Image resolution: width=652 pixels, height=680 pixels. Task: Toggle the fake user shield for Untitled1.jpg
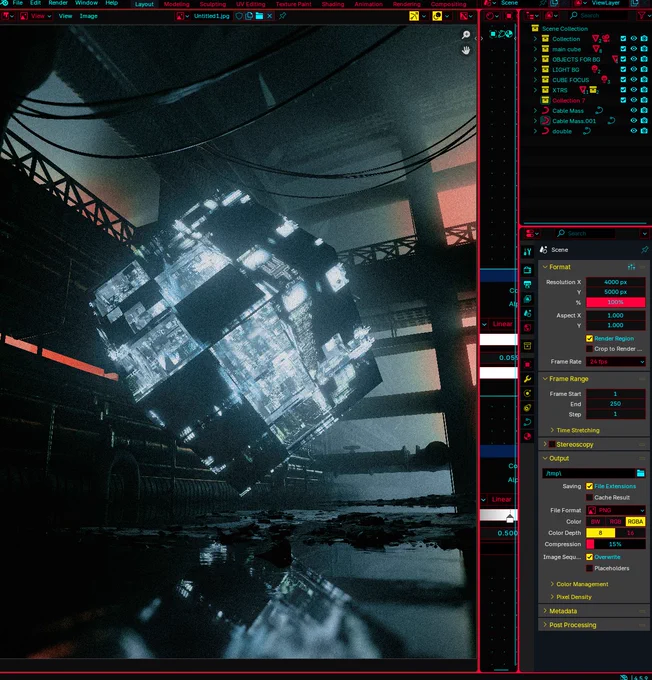239,16
